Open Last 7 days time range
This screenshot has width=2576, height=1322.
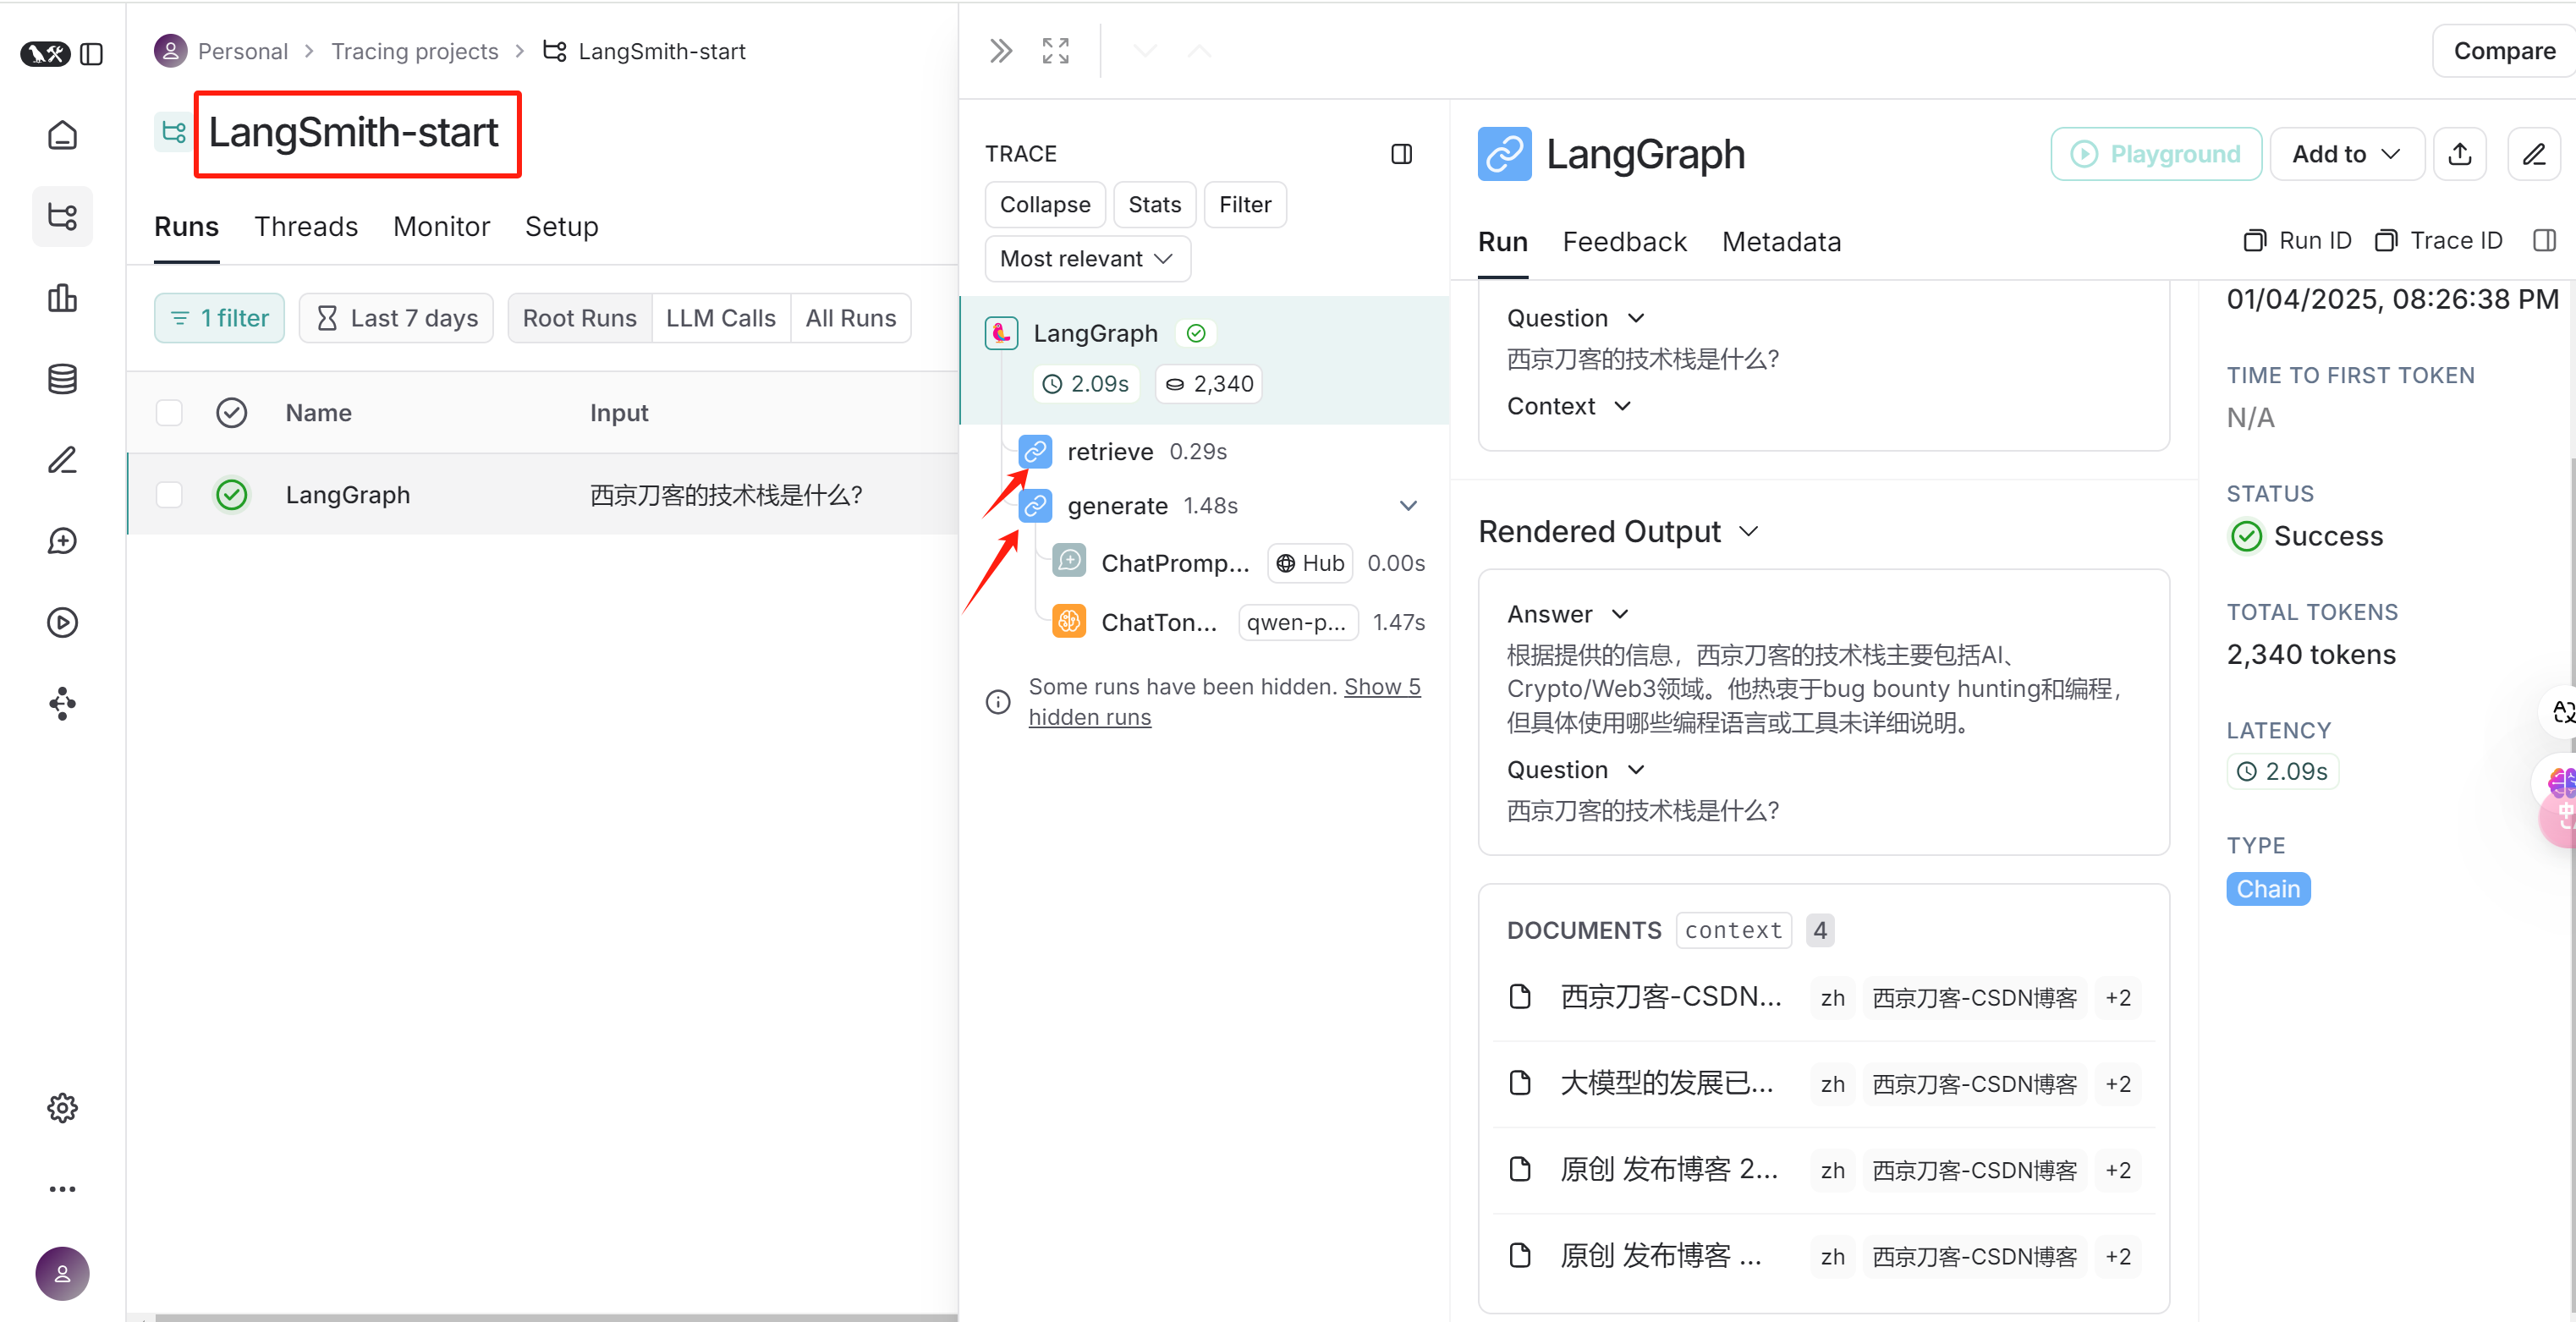click(396, 318)
